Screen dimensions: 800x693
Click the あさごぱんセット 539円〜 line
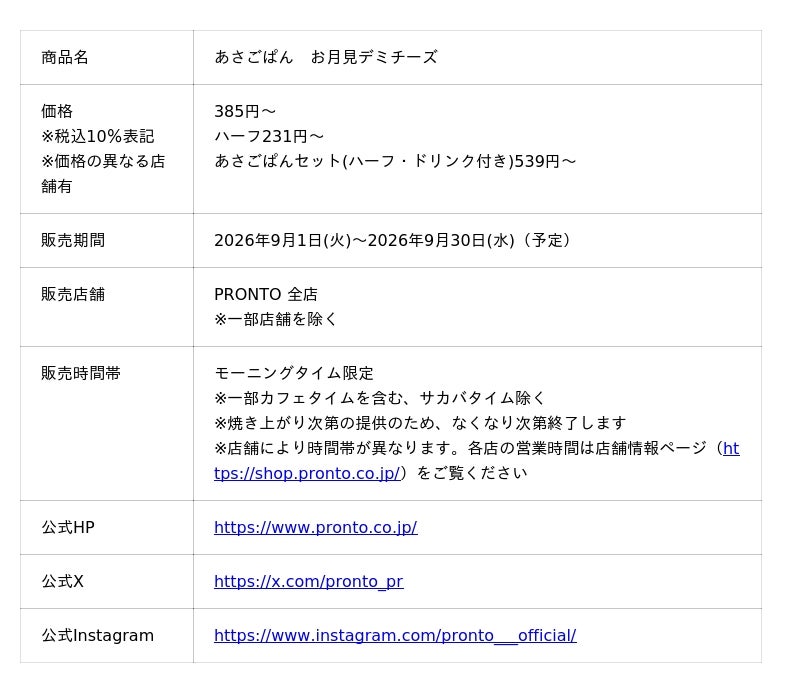point(395,161)
